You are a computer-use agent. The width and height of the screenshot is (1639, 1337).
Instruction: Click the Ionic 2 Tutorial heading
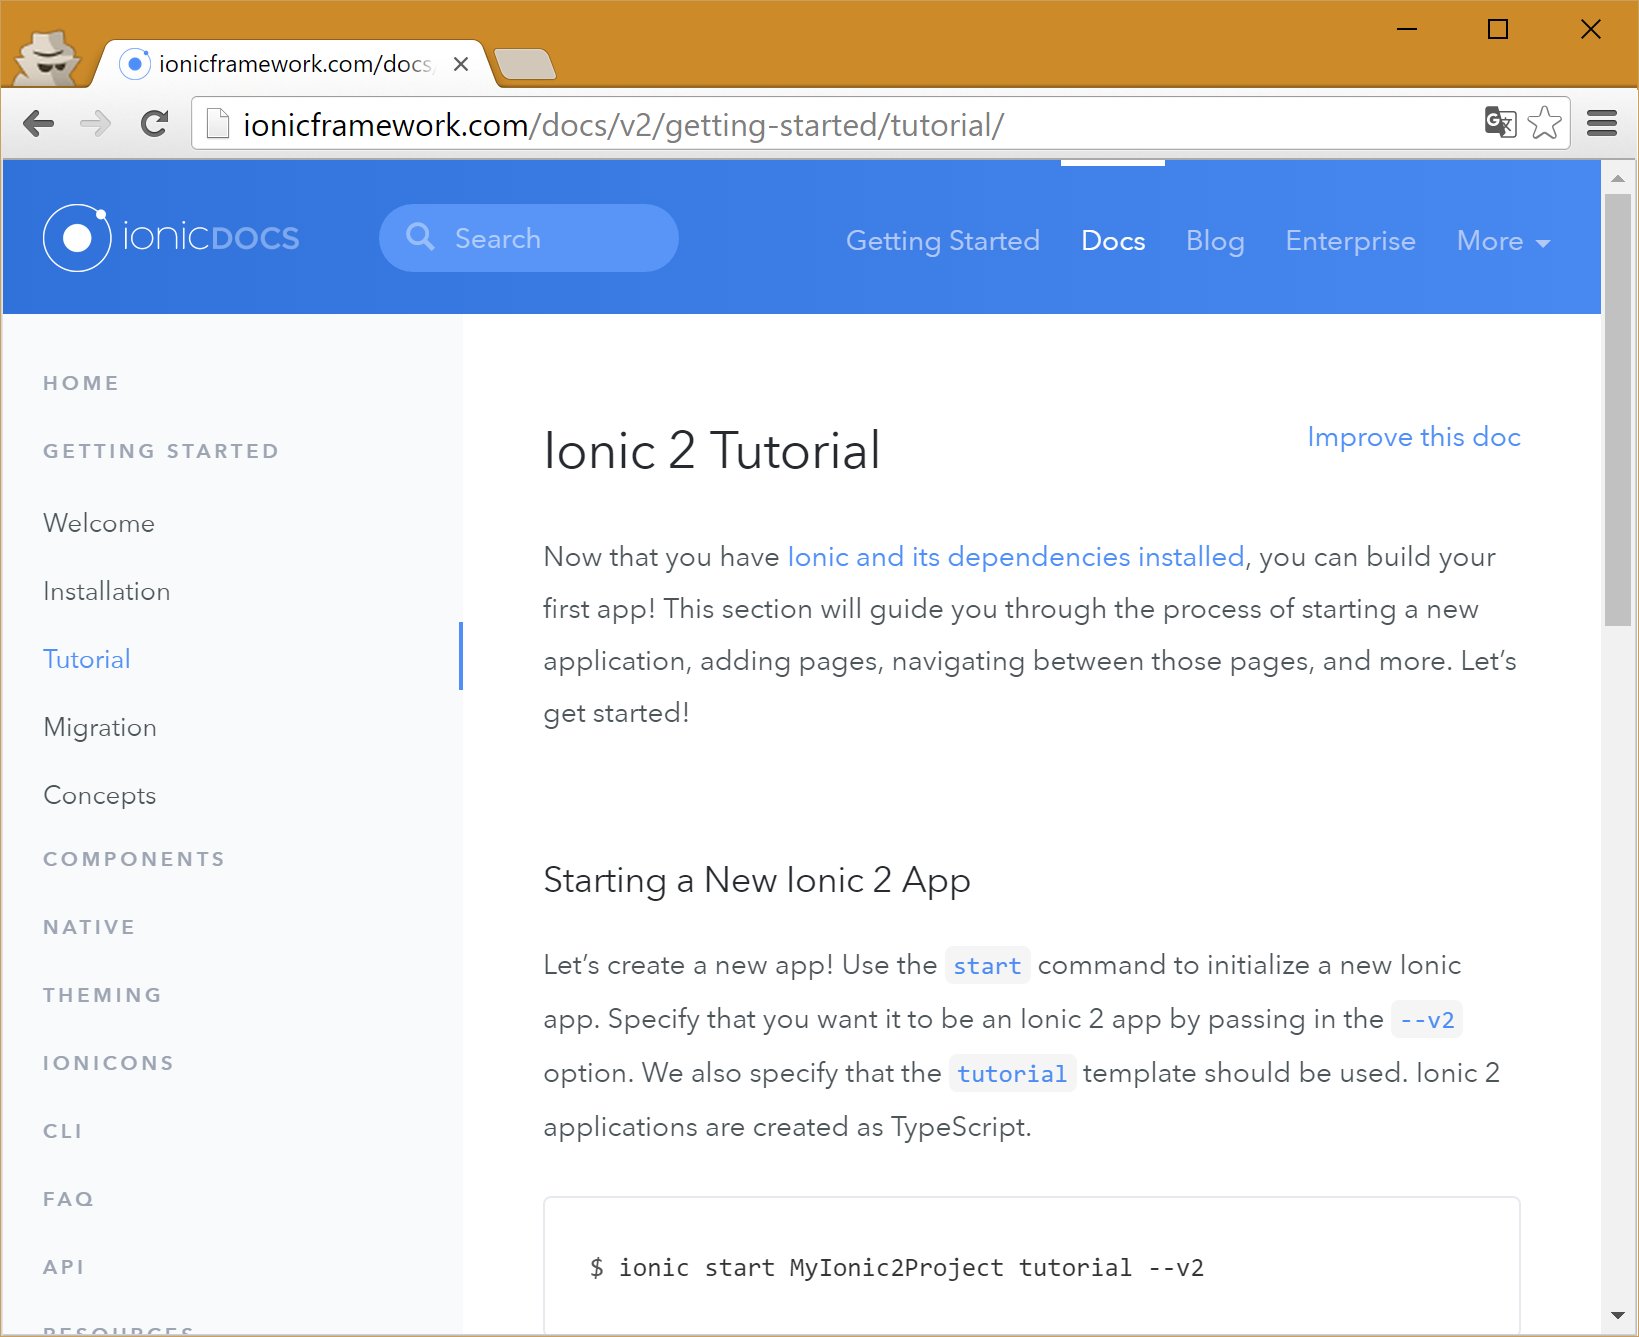pyautogui.click(x=712, y=450)
